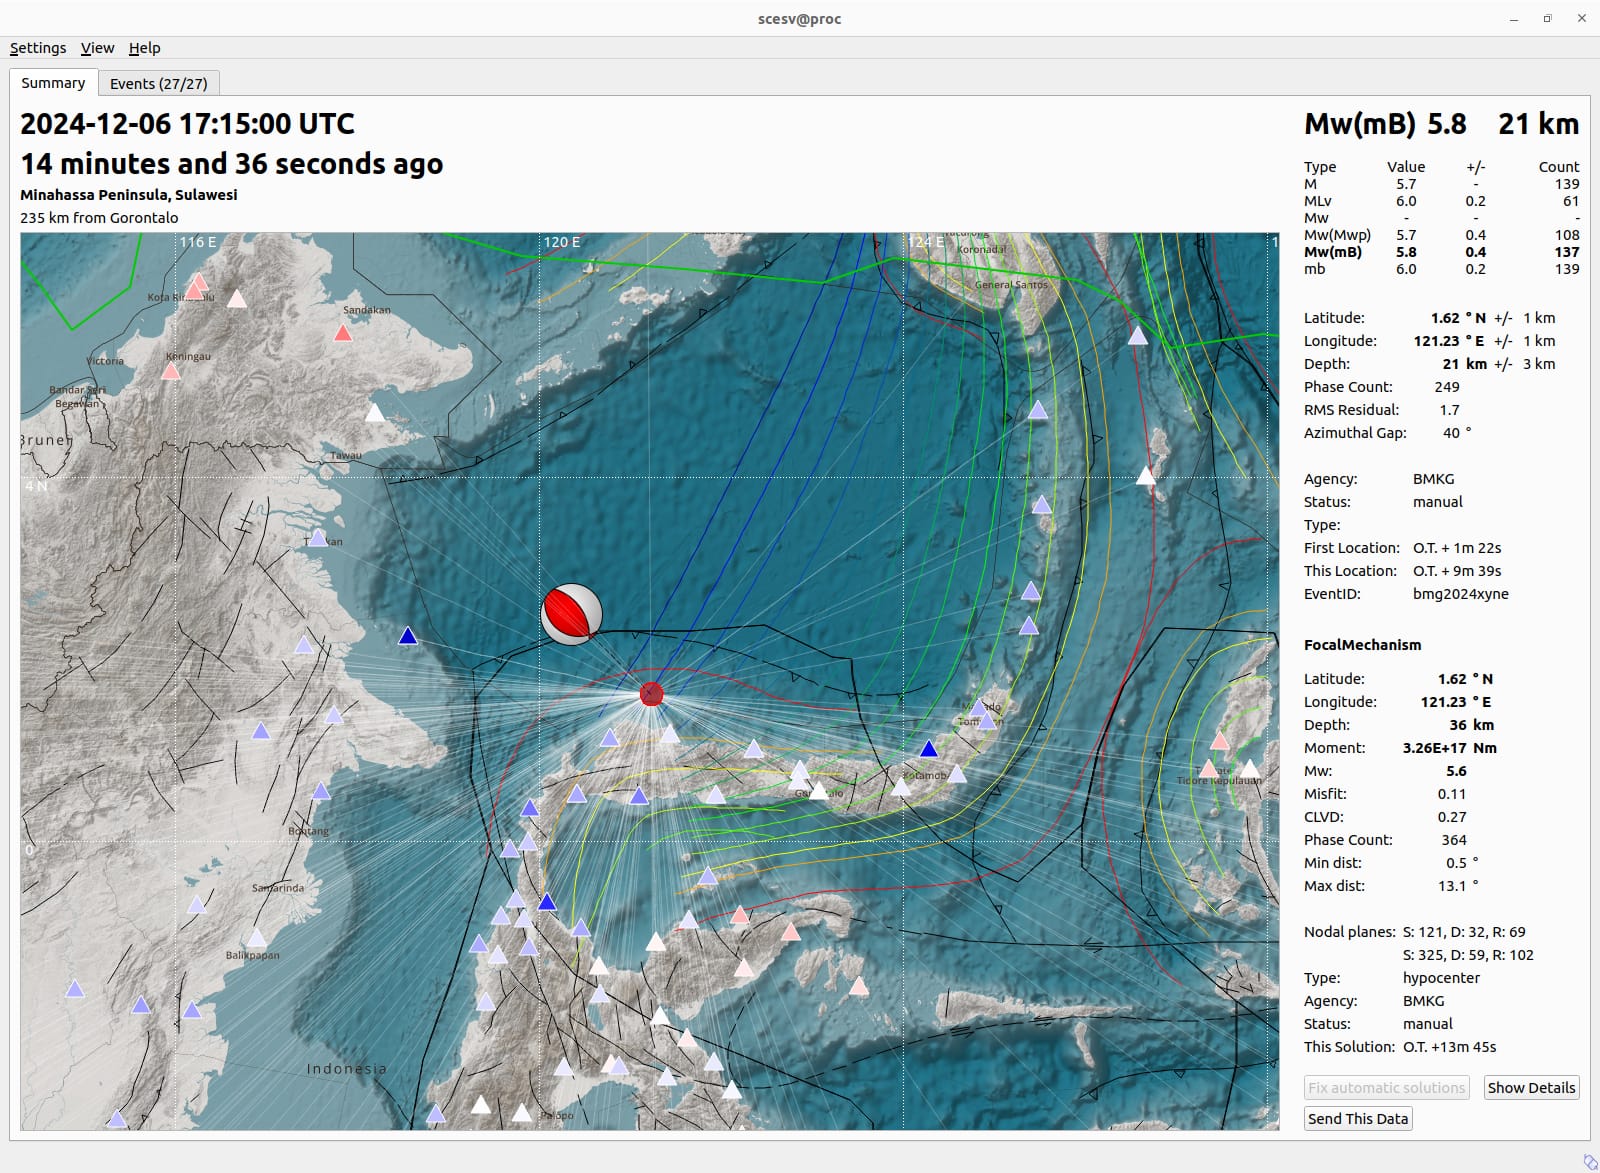Click the red-white focal mechanism beachball
Viewport: 1600px width, 1173px height.
[x=572, y=614]
